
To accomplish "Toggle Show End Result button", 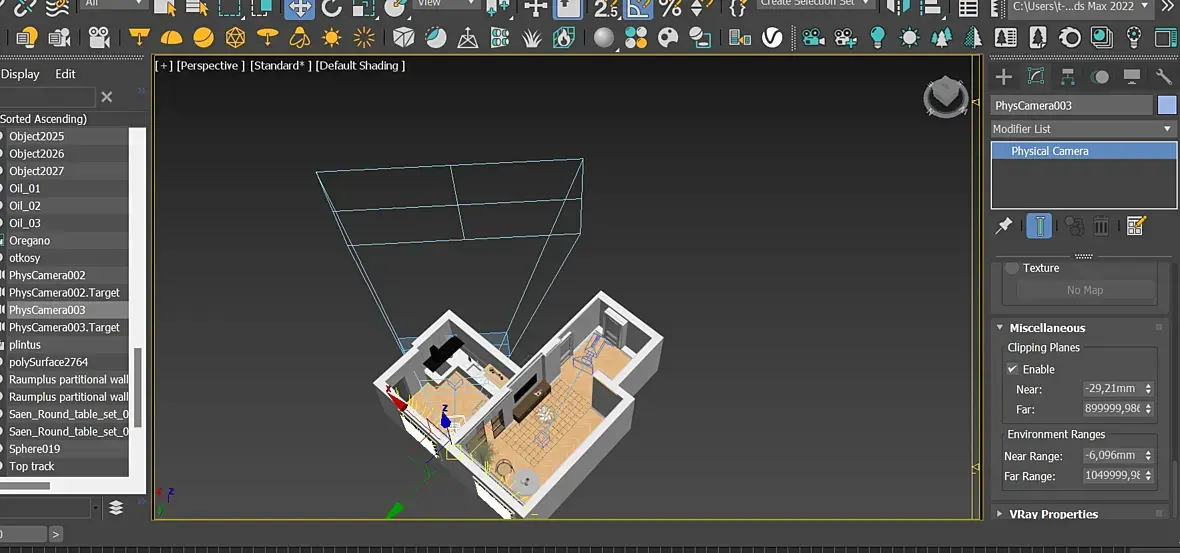I will click(x=1039, y=226).
